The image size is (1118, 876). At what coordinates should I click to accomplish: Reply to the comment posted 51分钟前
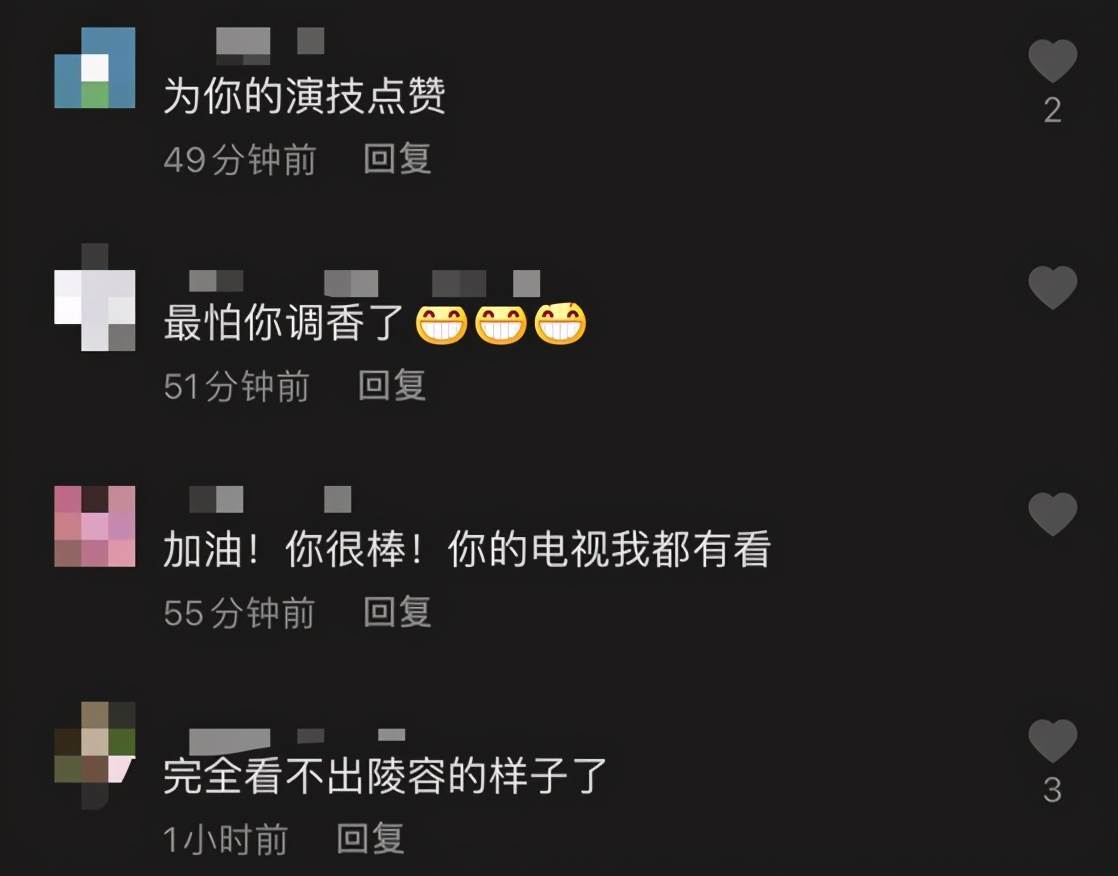coord(392,385)
